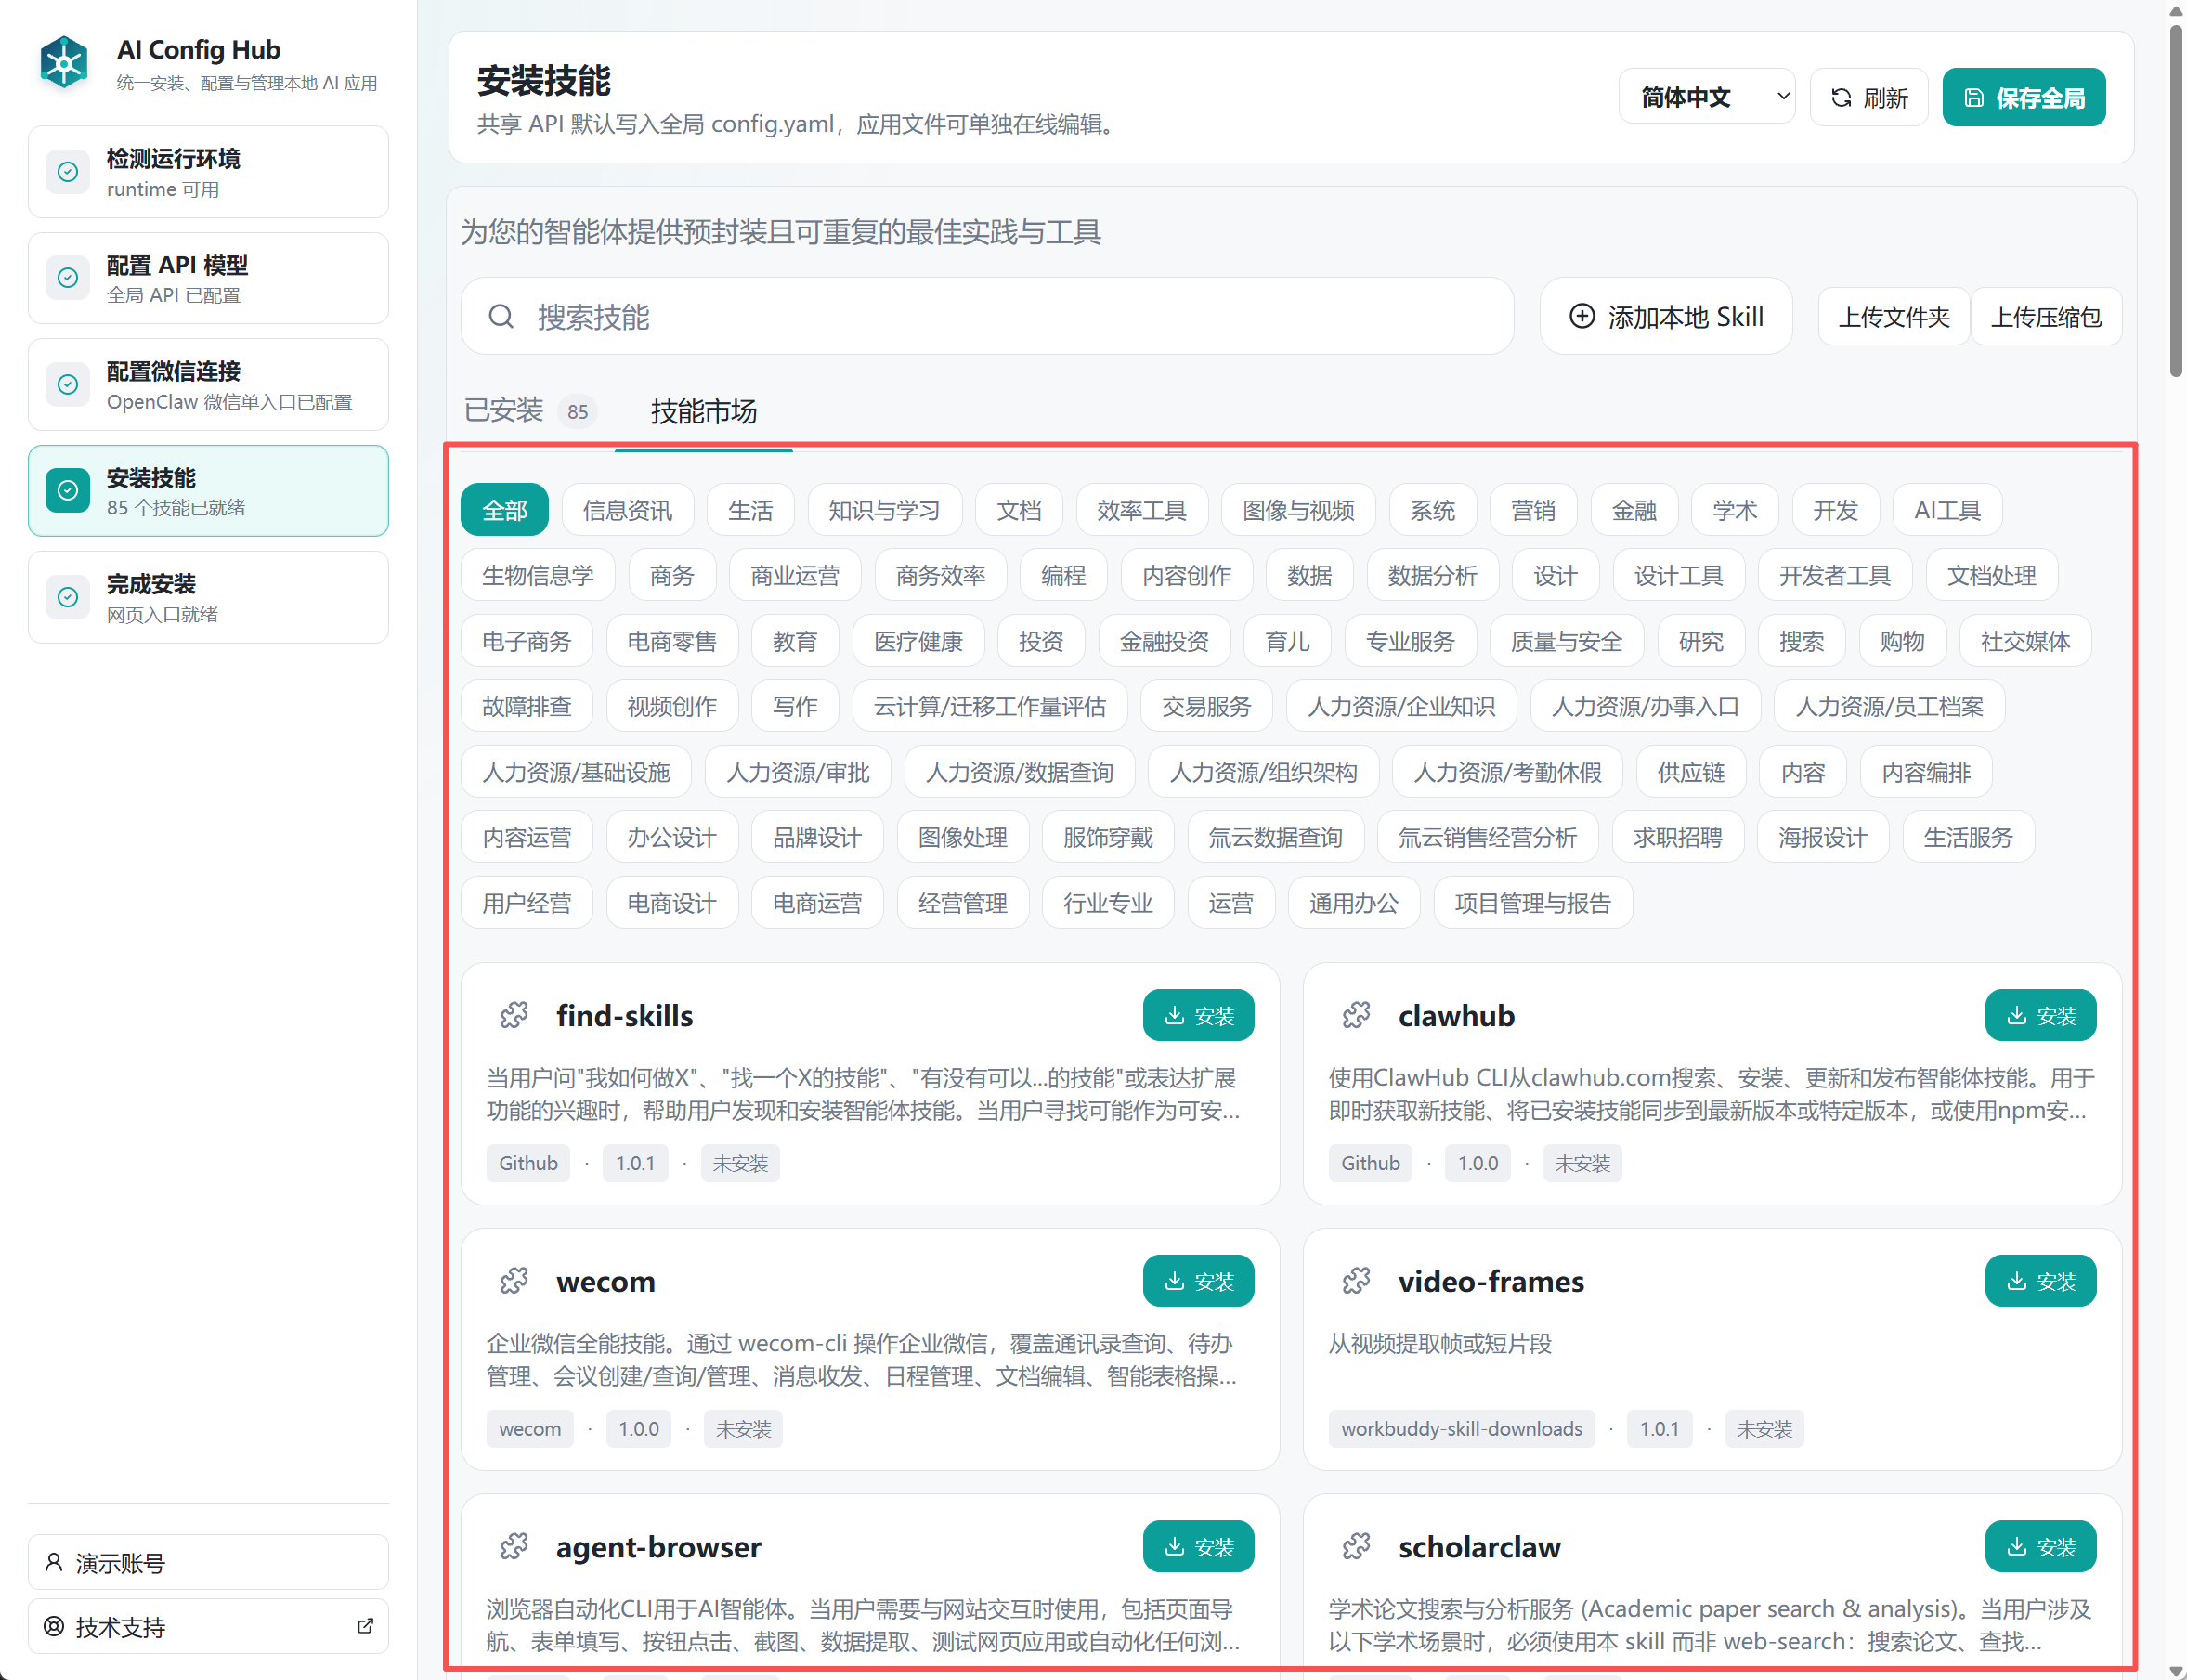Filter by the 氚云销售经营分析 category

pos(1487,837)
